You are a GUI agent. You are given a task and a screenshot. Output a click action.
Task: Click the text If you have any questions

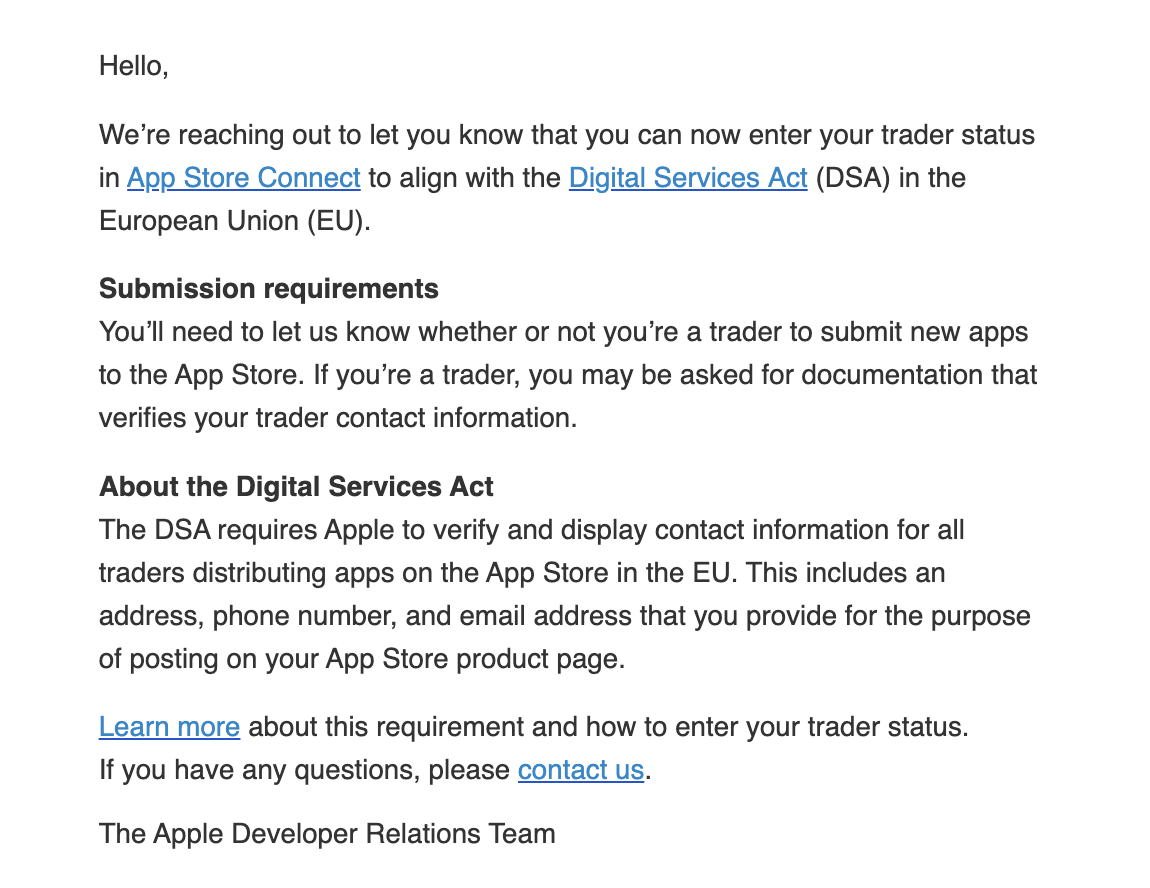coord(305,770)
